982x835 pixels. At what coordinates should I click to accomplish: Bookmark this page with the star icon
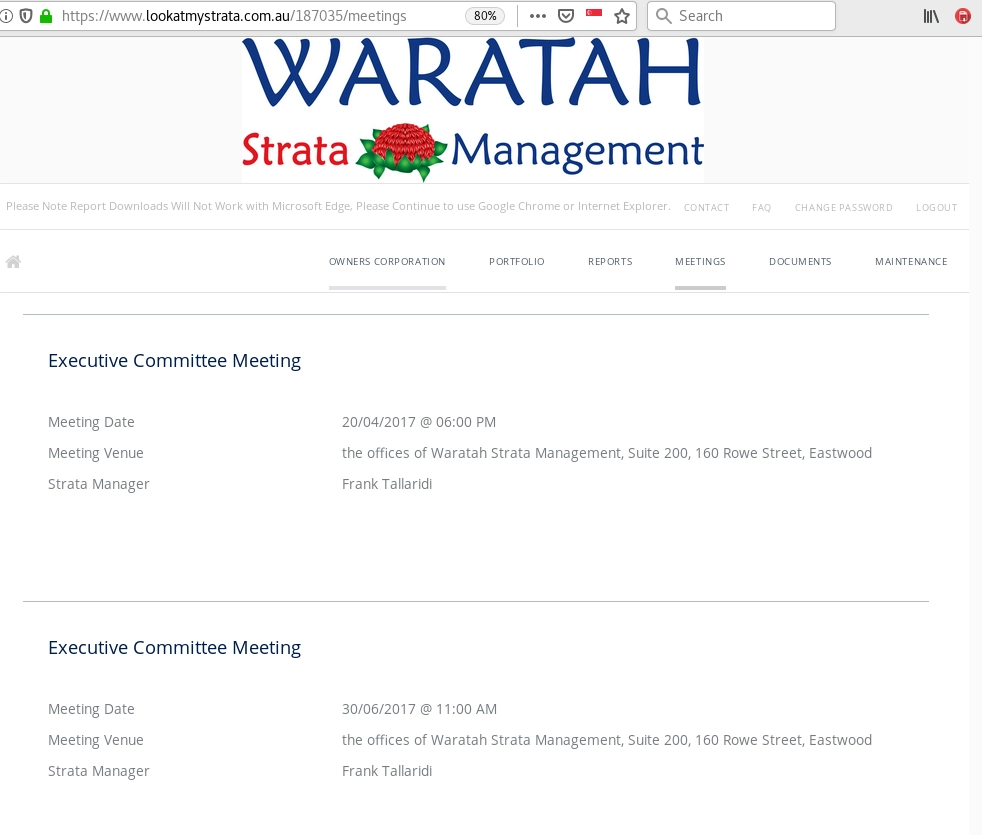(622, 16)
